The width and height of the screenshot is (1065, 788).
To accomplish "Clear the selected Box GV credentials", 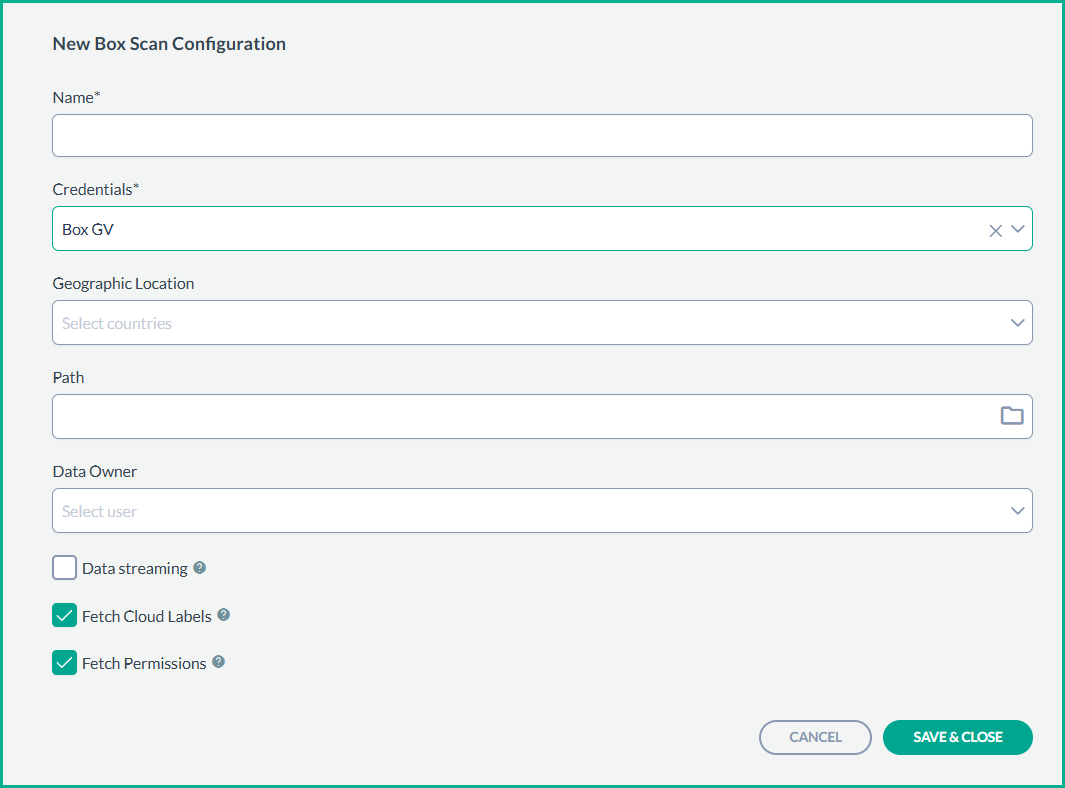I will (995, 230).
